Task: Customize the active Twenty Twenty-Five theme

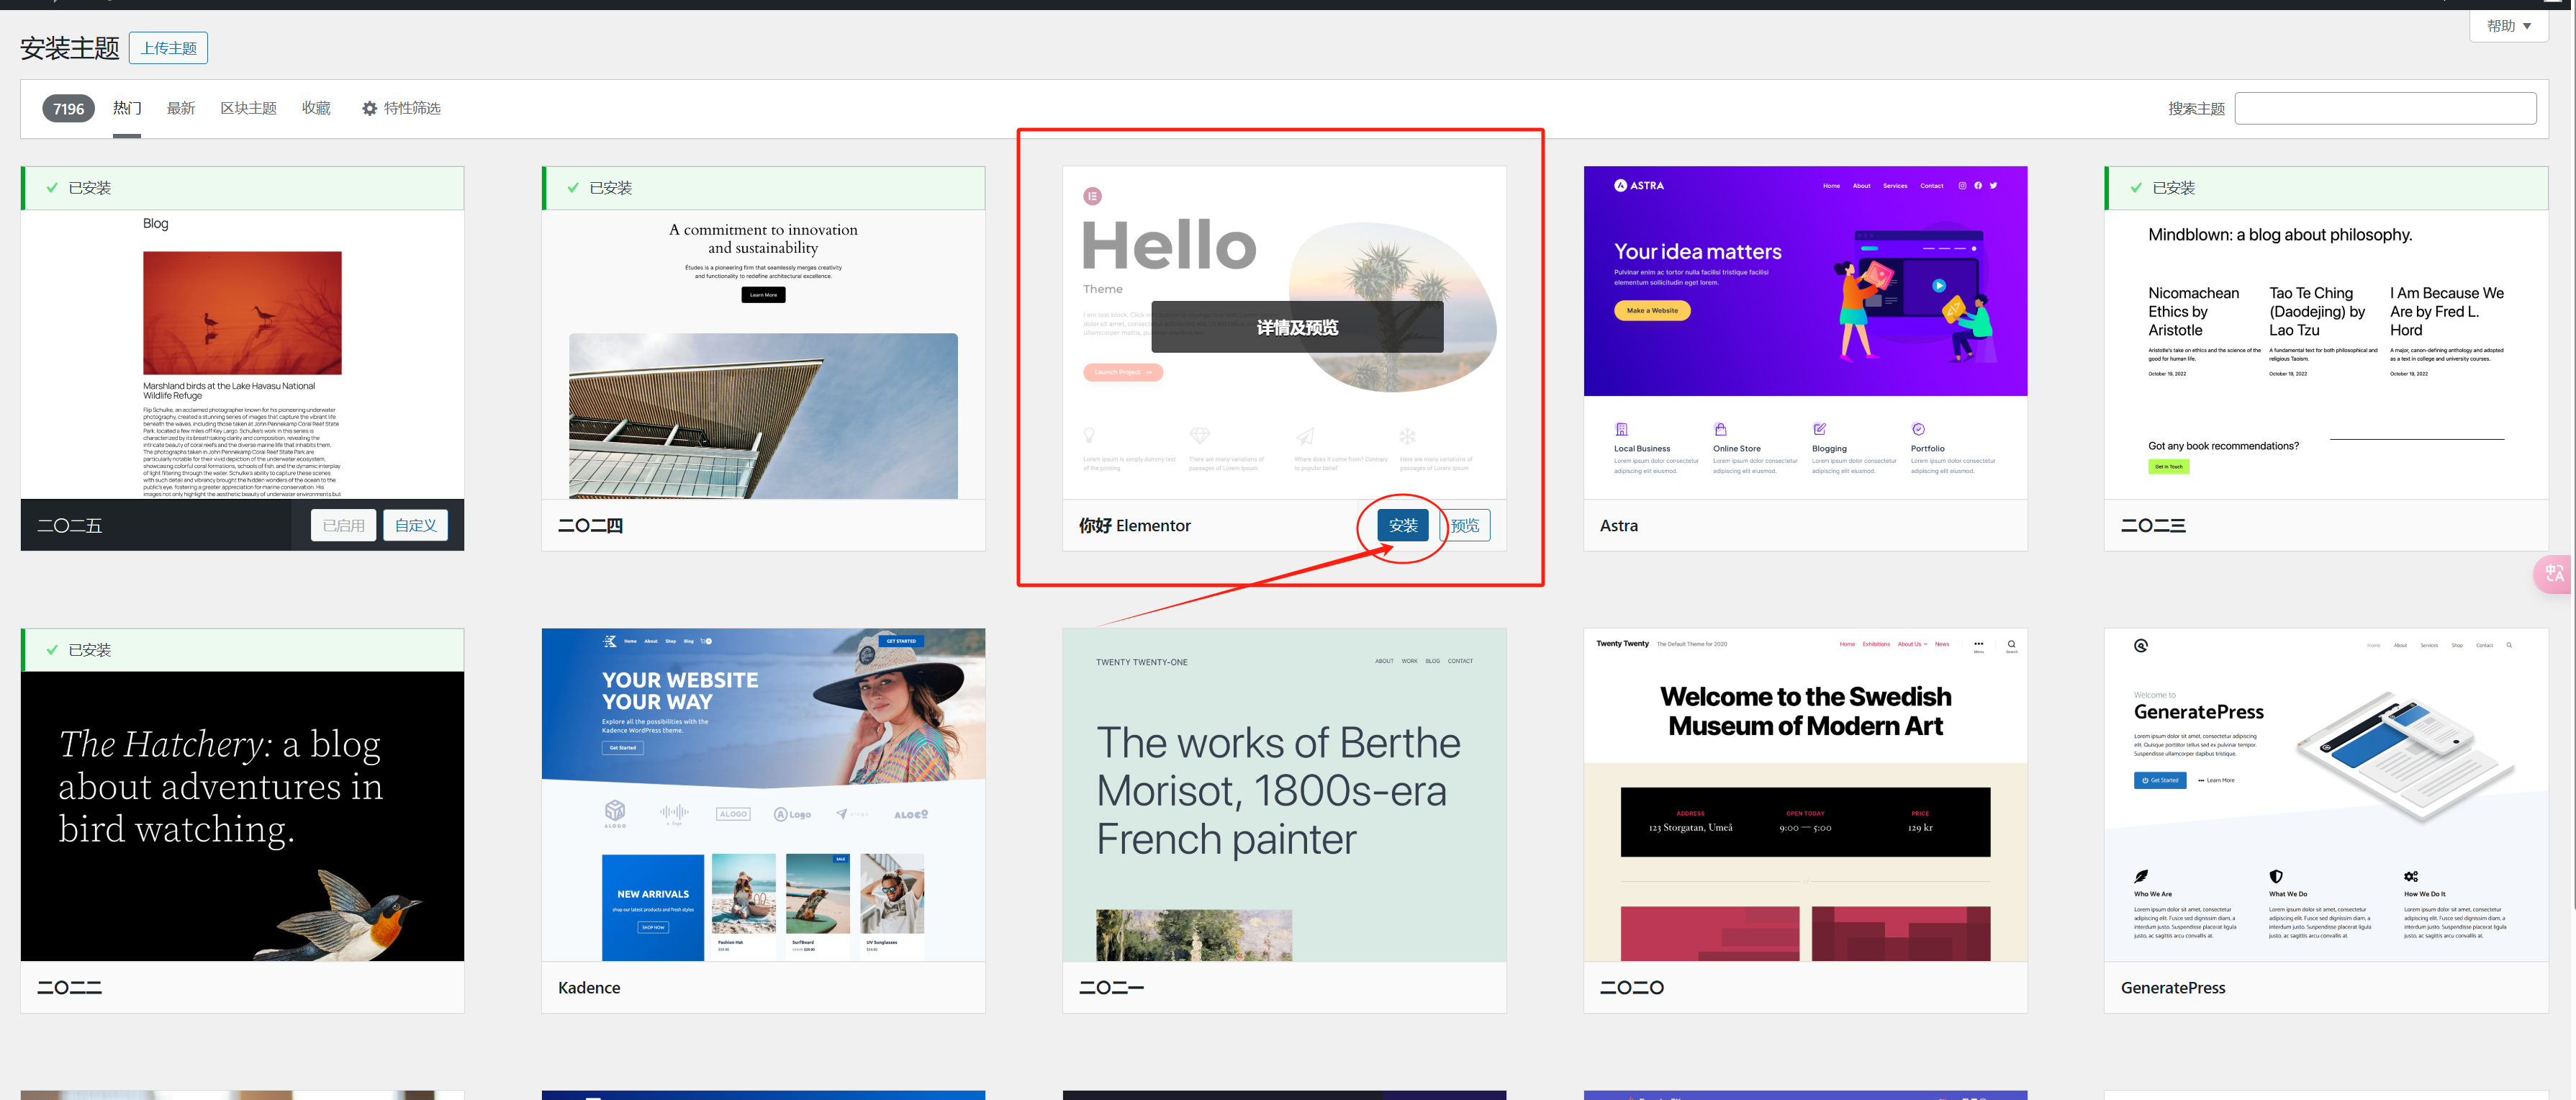Action: point(415,526)
